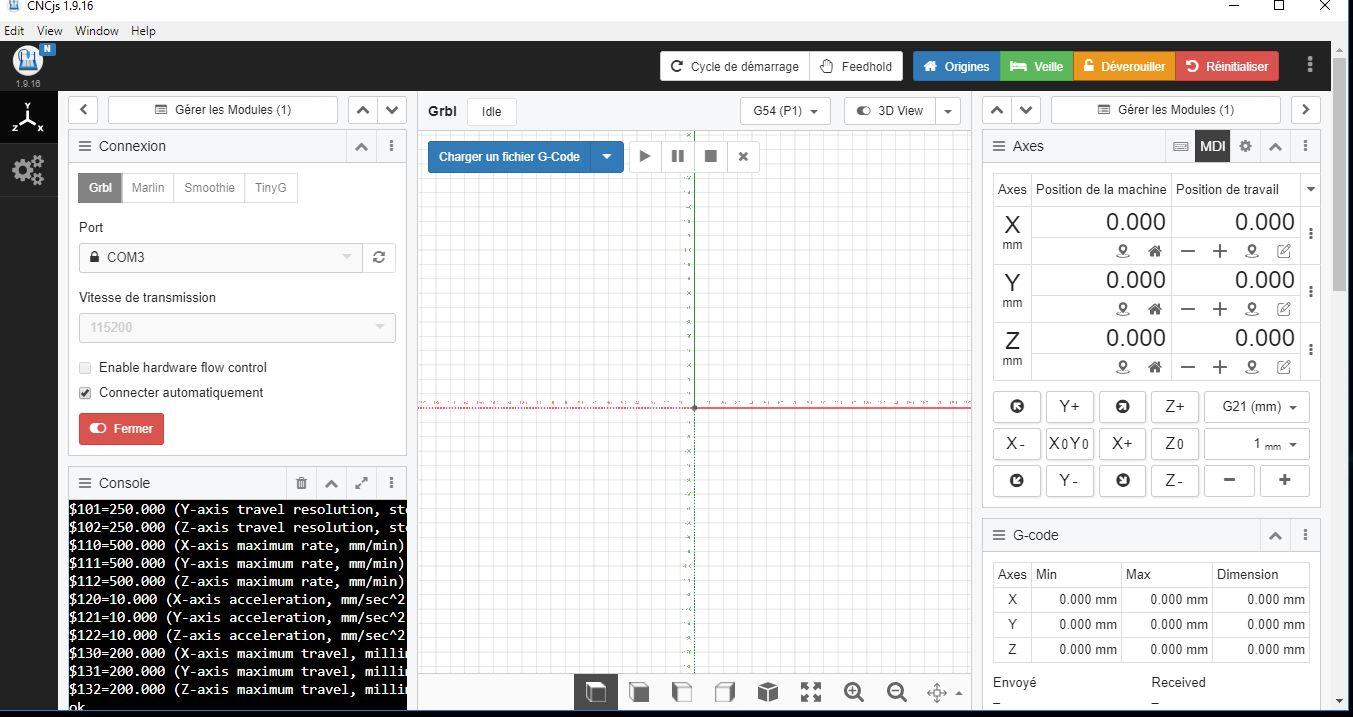The width and height of the screenshot is (1353, 717).
Task: Click the Y+ jog button
Action: 1069,407
